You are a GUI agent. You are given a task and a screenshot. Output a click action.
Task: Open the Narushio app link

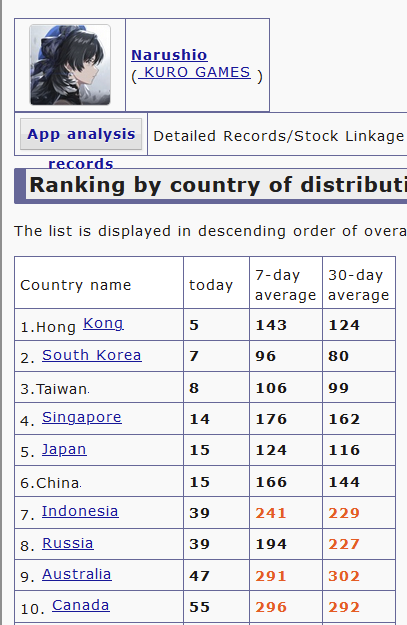[x=169, y=55]
